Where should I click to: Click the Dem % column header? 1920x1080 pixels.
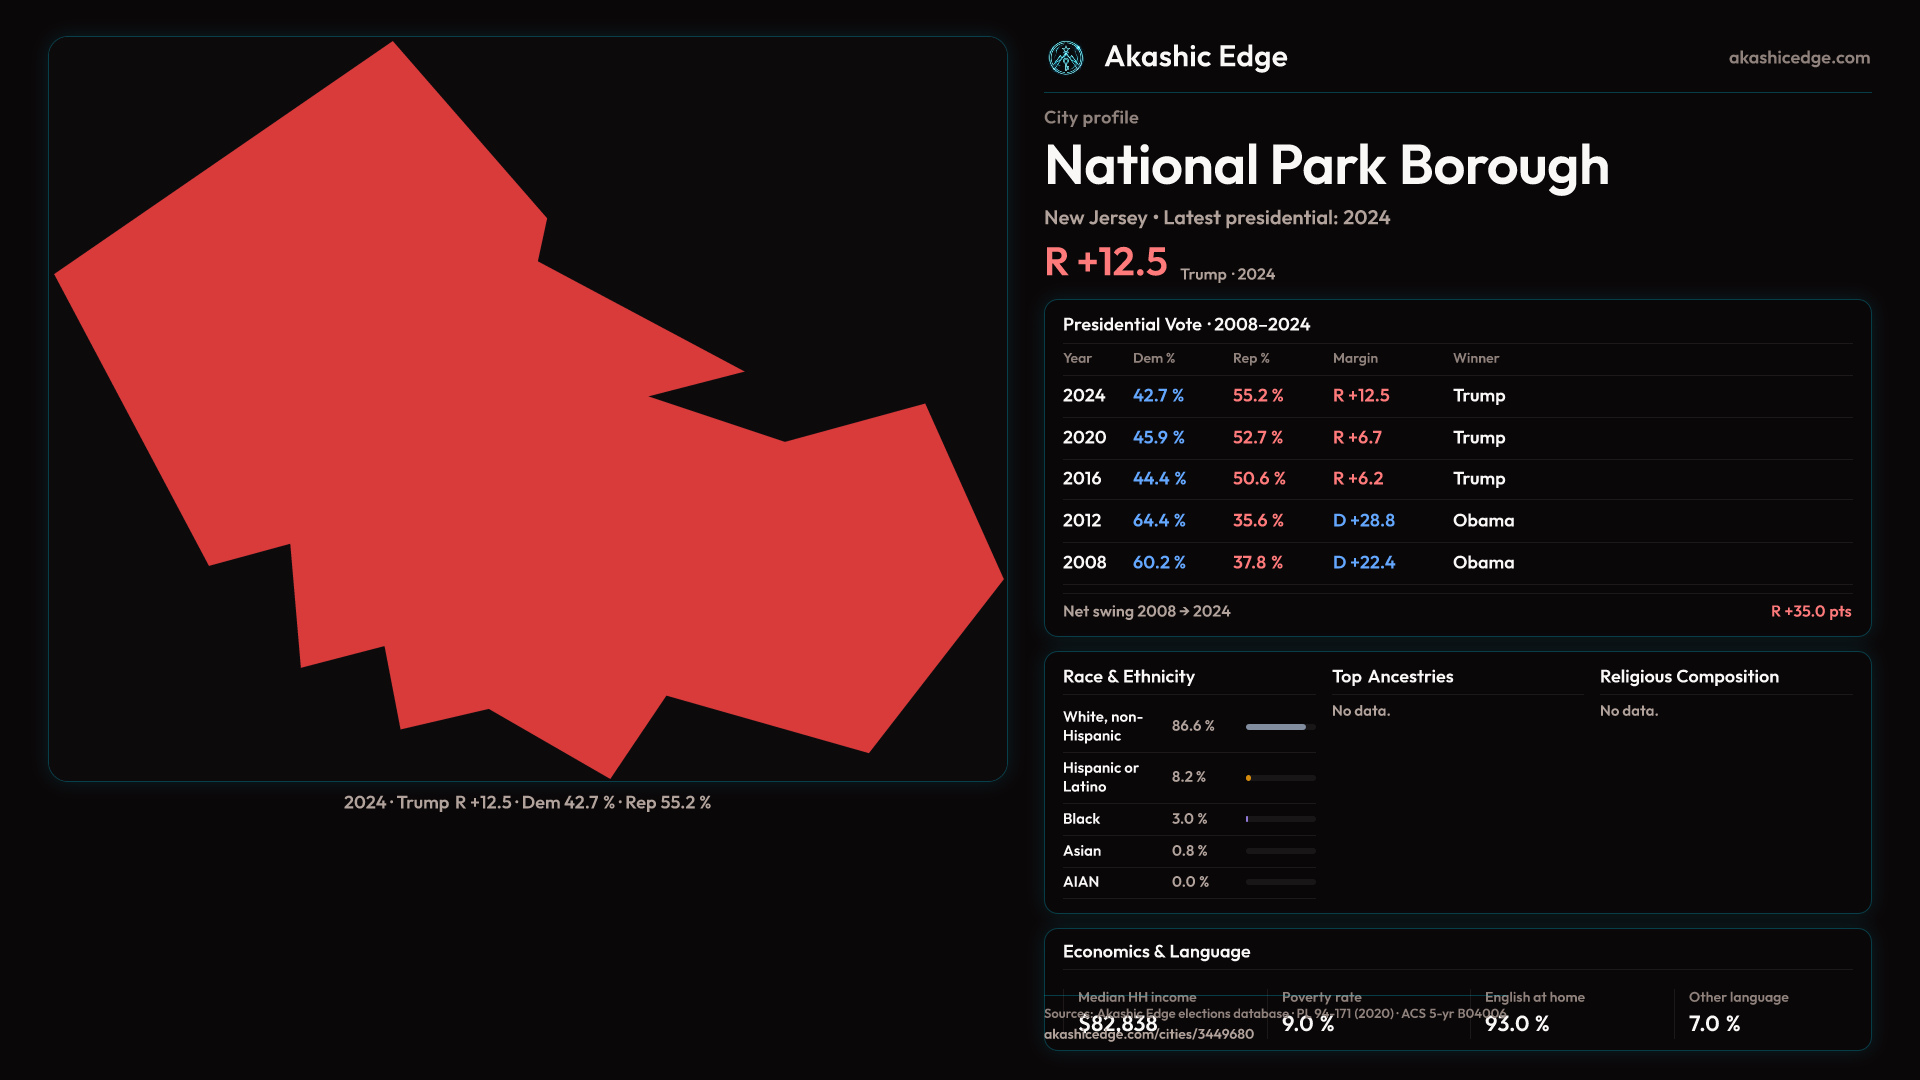tap(1153, 358)
